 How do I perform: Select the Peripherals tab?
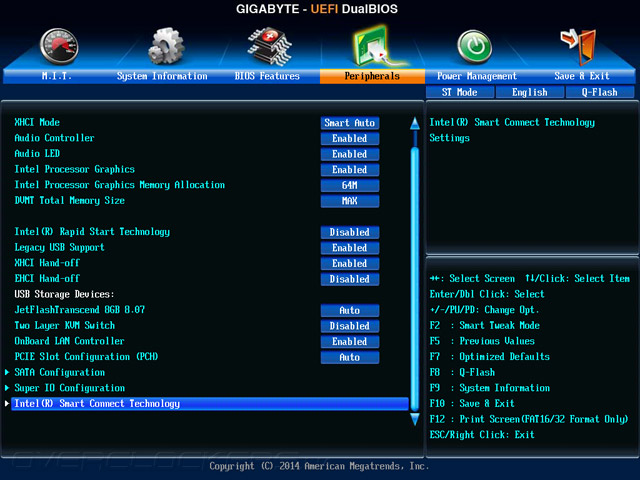pyautogui.click(x=372, y=76)
